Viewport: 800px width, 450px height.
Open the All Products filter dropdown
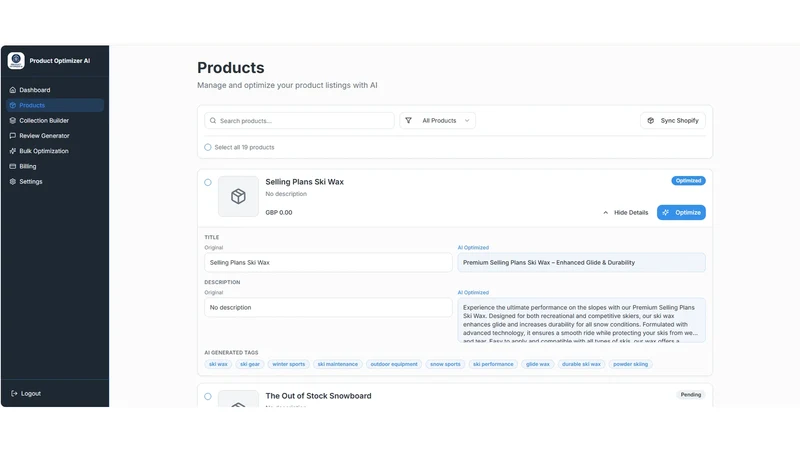[x=438, y=120]
